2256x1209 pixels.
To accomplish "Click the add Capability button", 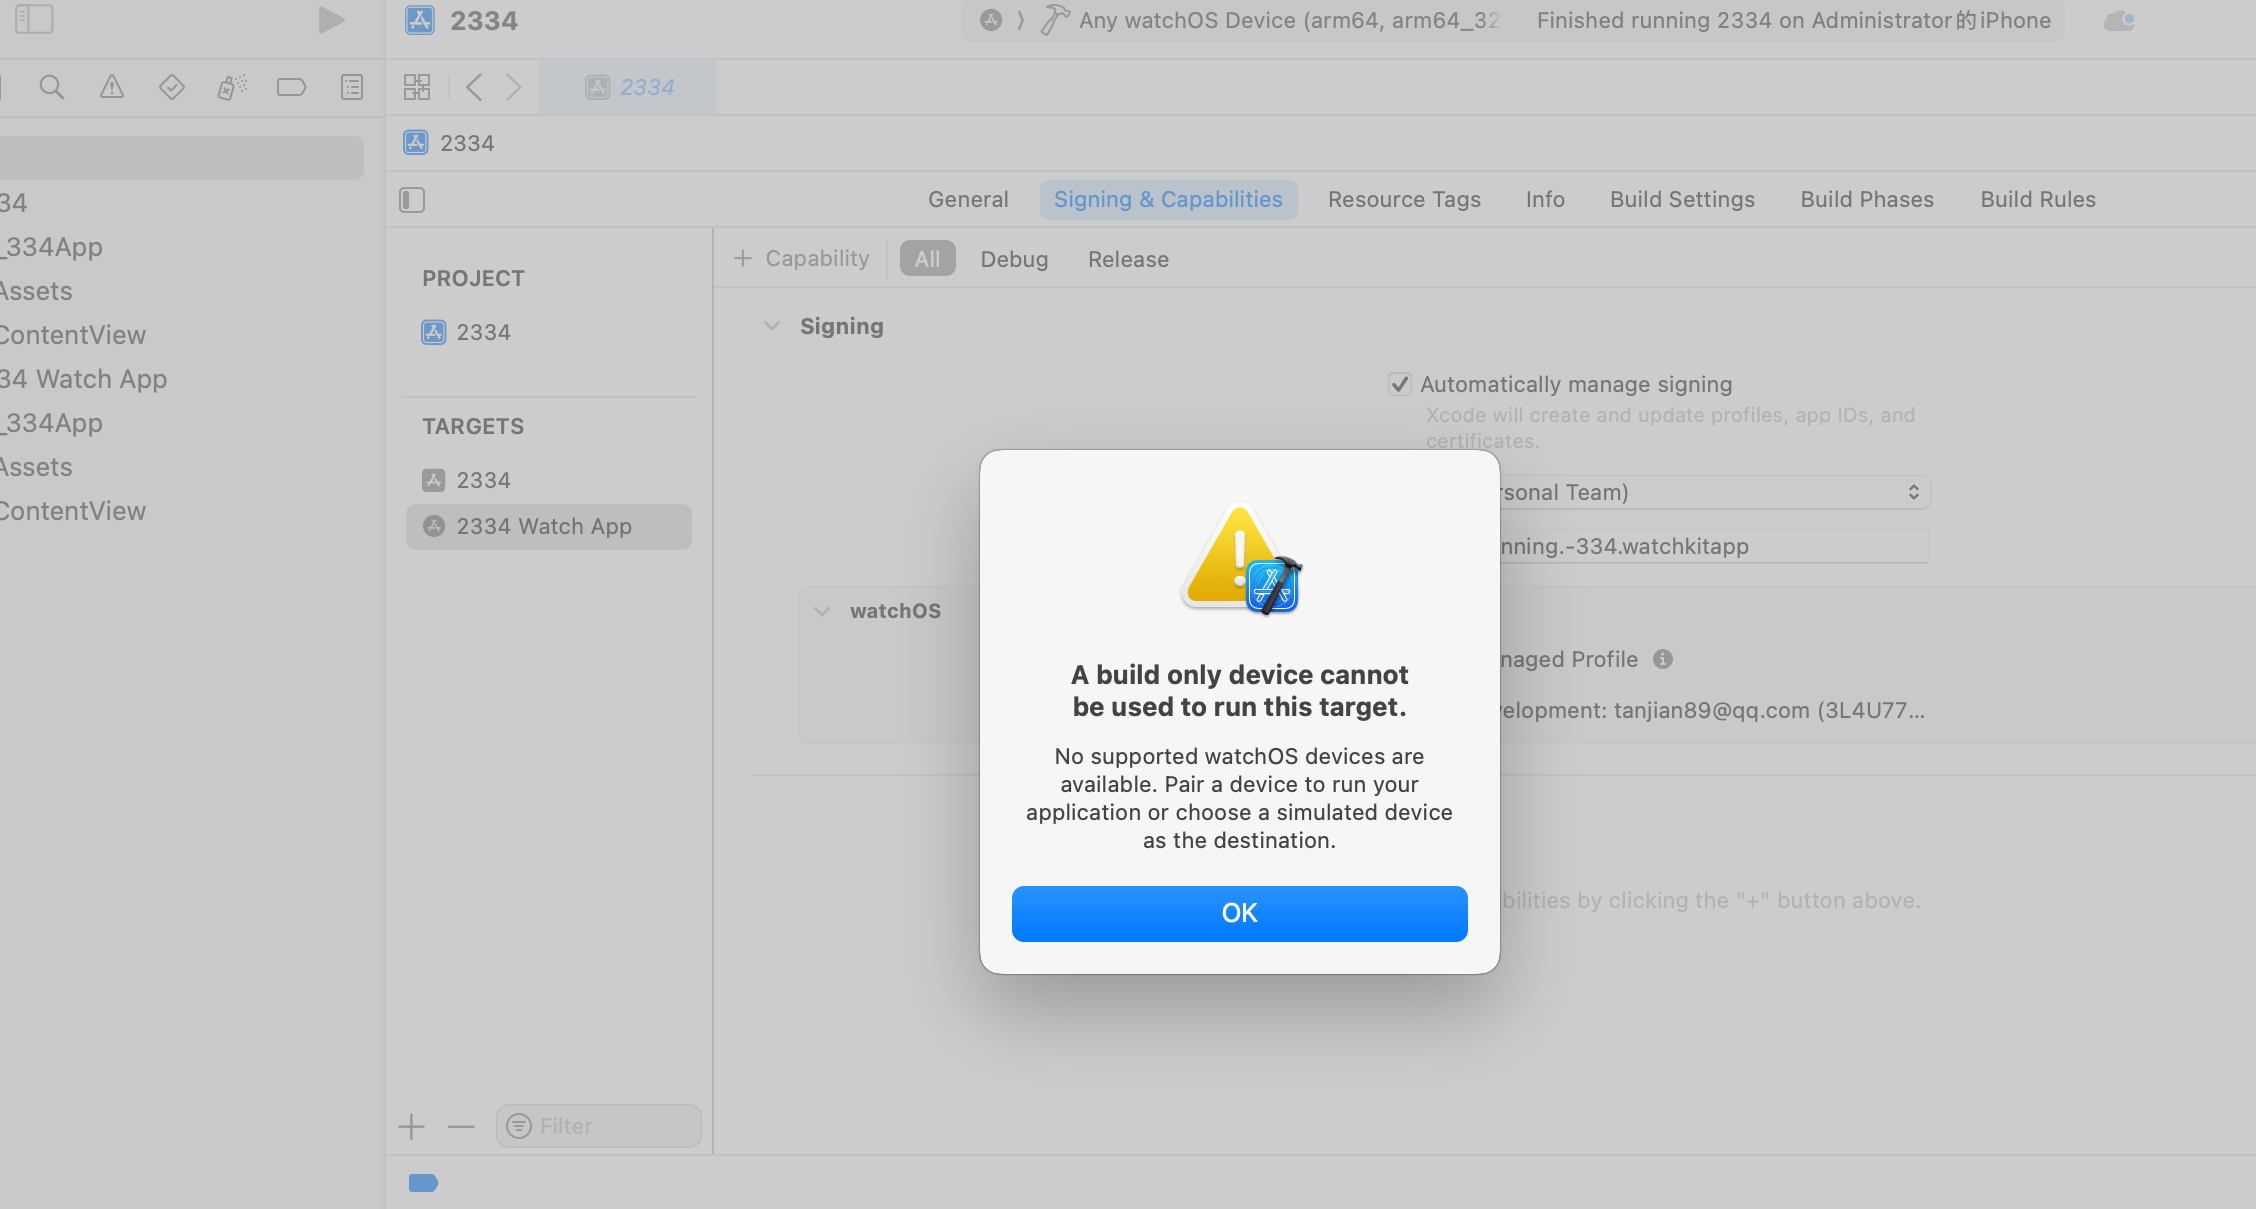I will click(801, 259).
